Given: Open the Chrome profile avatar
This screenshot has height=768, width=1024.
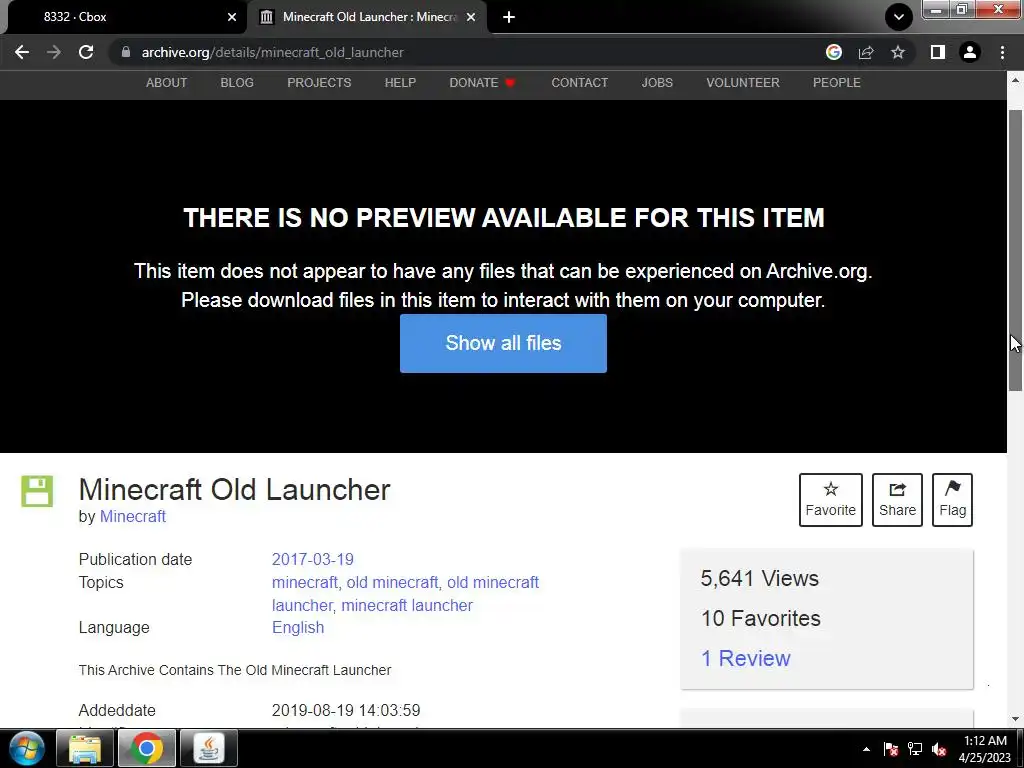Looking at the screenshot, I should point(970,52).
